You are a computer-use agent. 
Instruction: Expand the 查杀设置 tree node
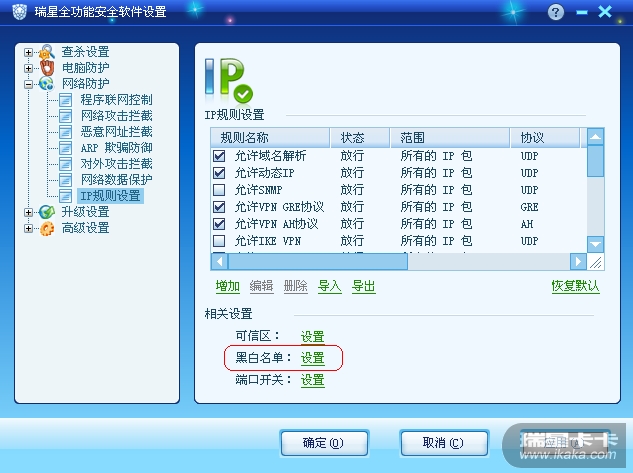pyautogui.click(x=28, y=52)
